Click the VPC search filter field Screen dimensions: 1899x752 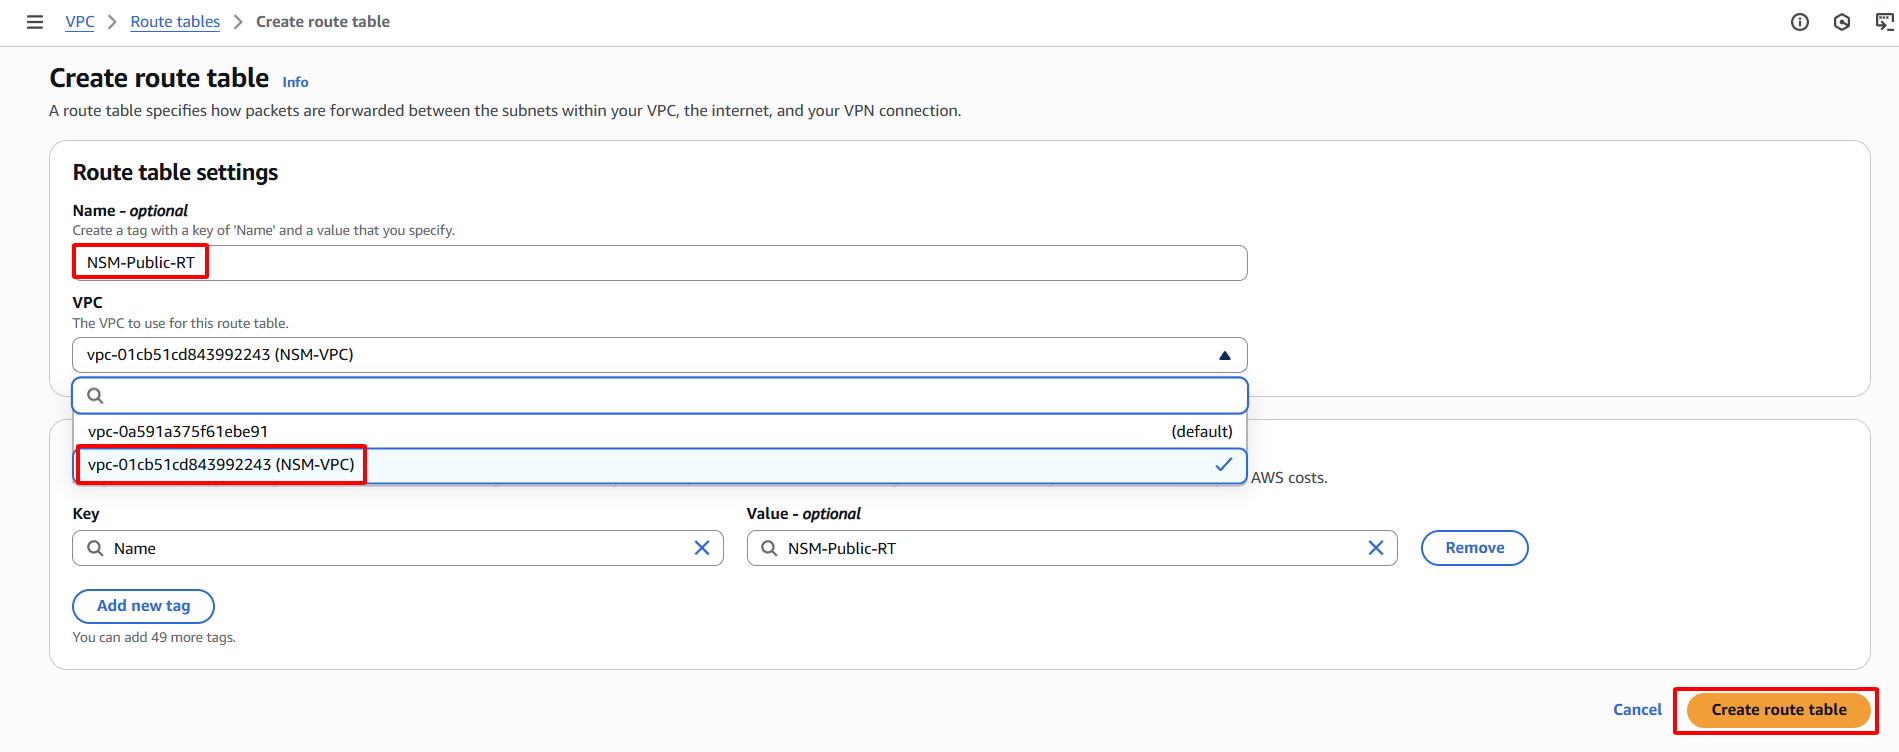[660, 396]
